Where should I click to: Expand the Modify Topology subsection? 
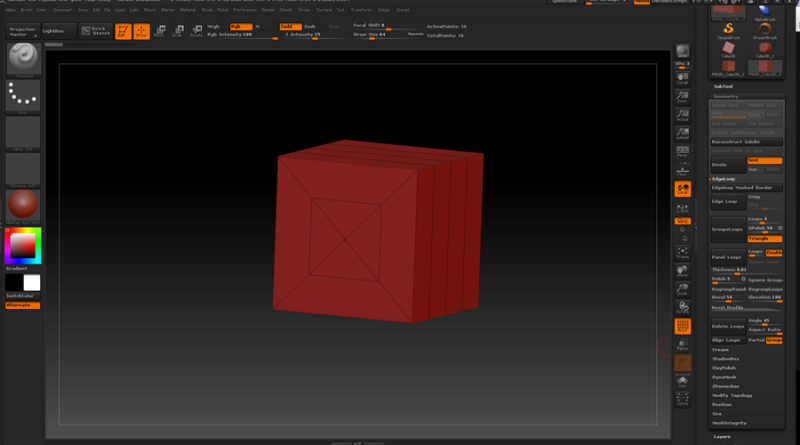pyautogui.click(x=732, y=395)
